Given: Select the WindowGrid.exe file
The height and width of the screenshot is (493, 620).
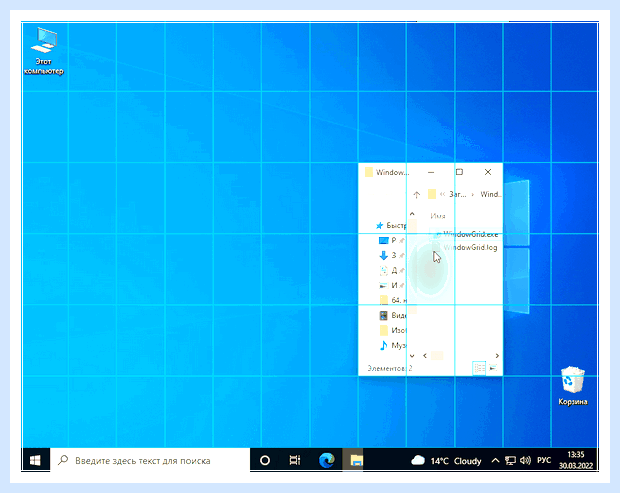Looking at the screenshot, I should (466, 234).
